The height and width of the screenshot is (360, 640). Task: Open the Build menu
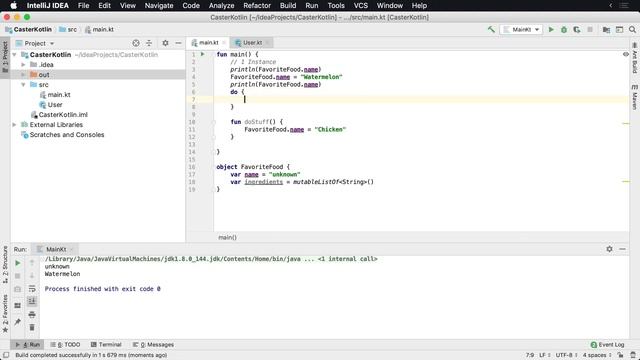point(288,5)
